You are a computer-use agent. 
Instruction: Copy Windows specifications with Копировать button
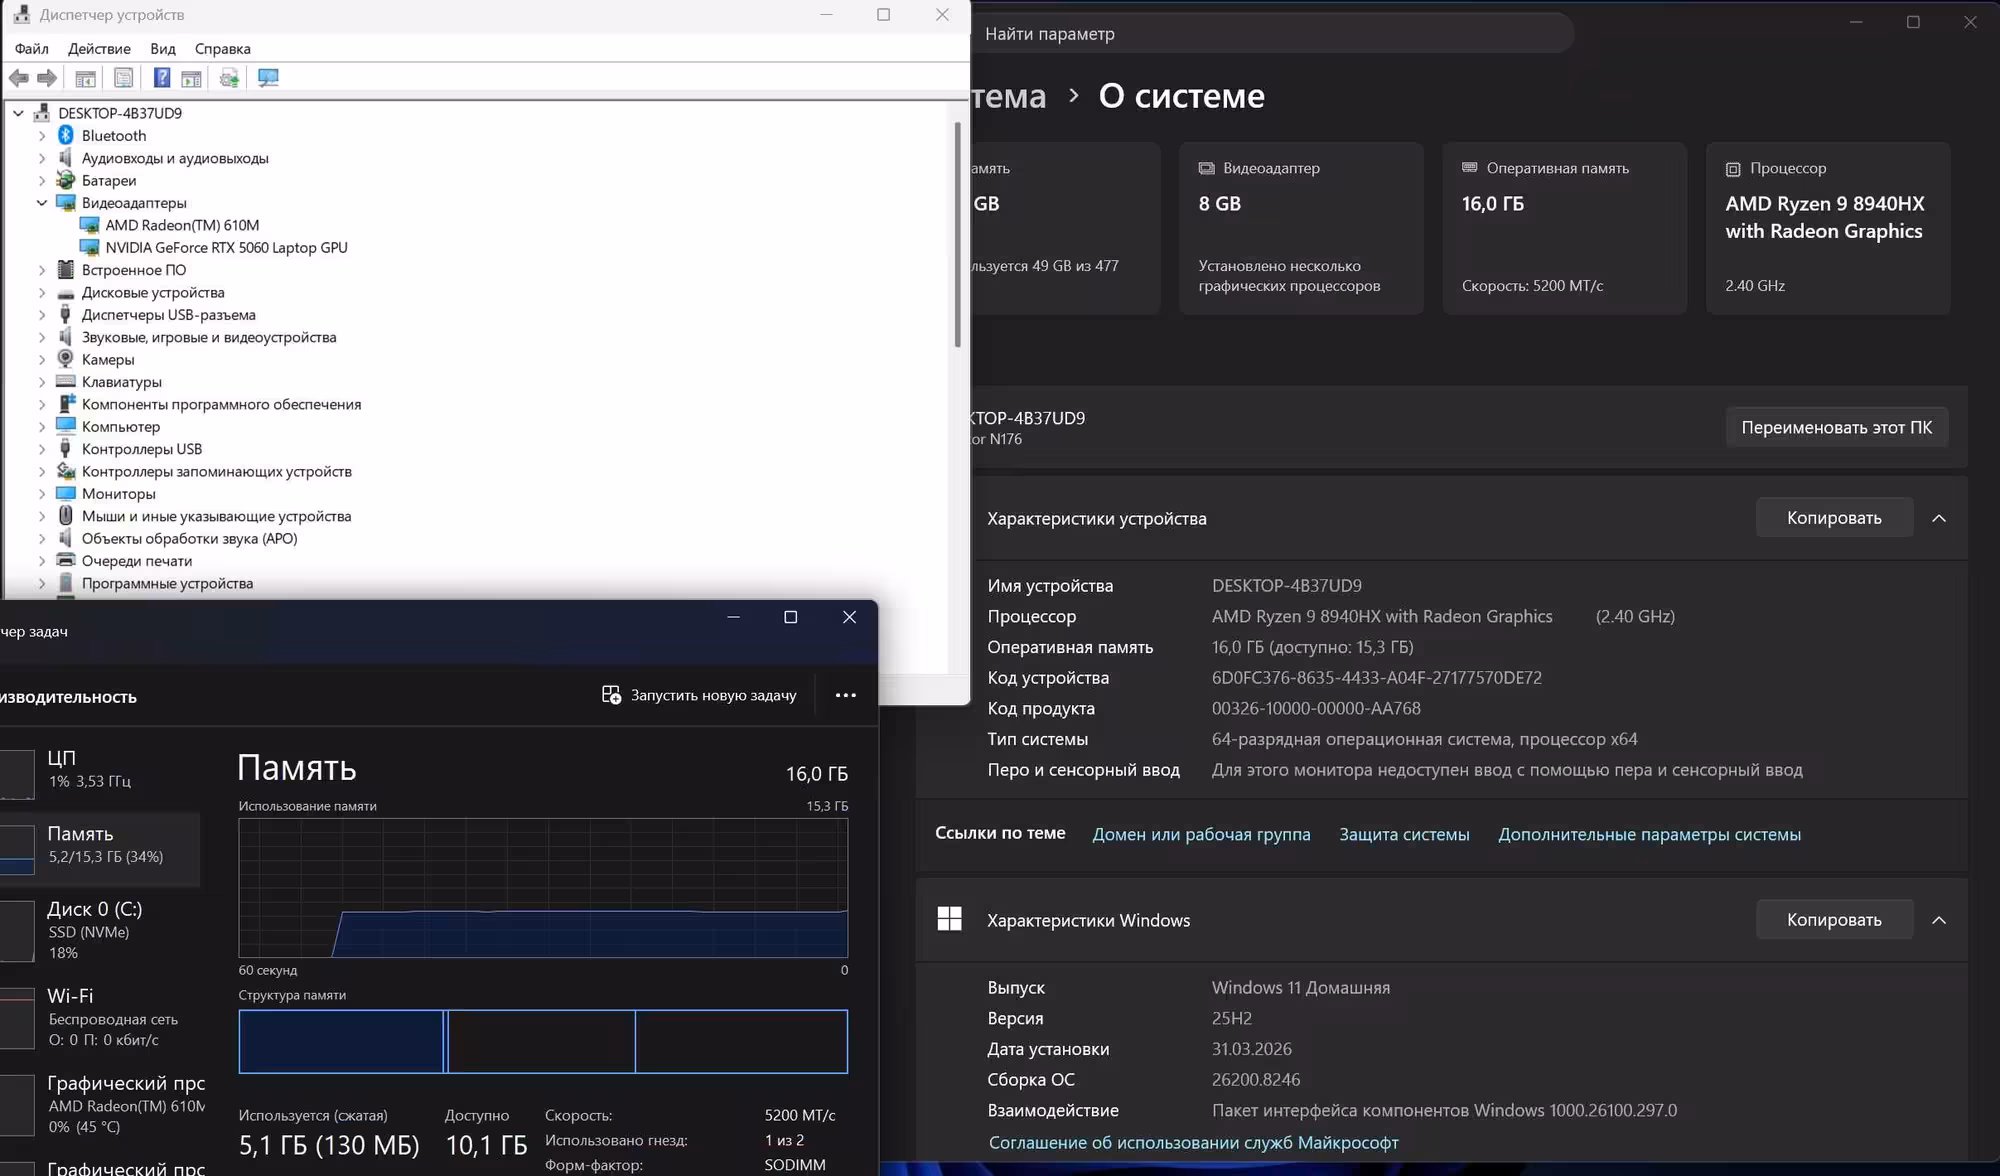click(x=1834, y=919)
